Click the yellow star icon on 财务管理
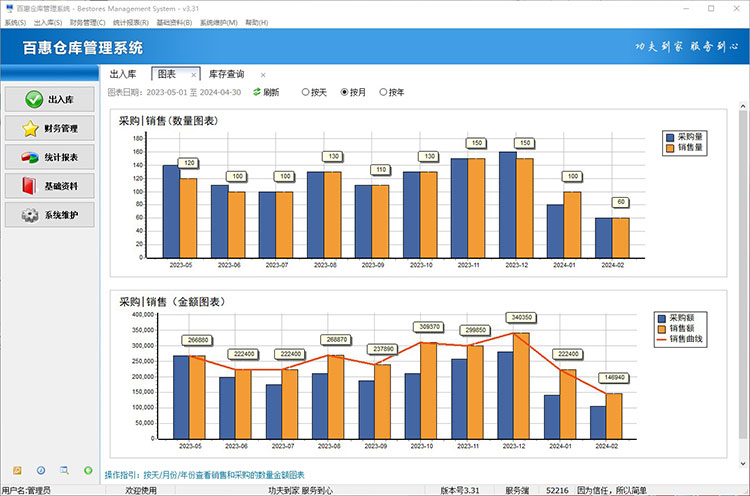The width and height of the screenshot is (750, 496). point(30,128)
